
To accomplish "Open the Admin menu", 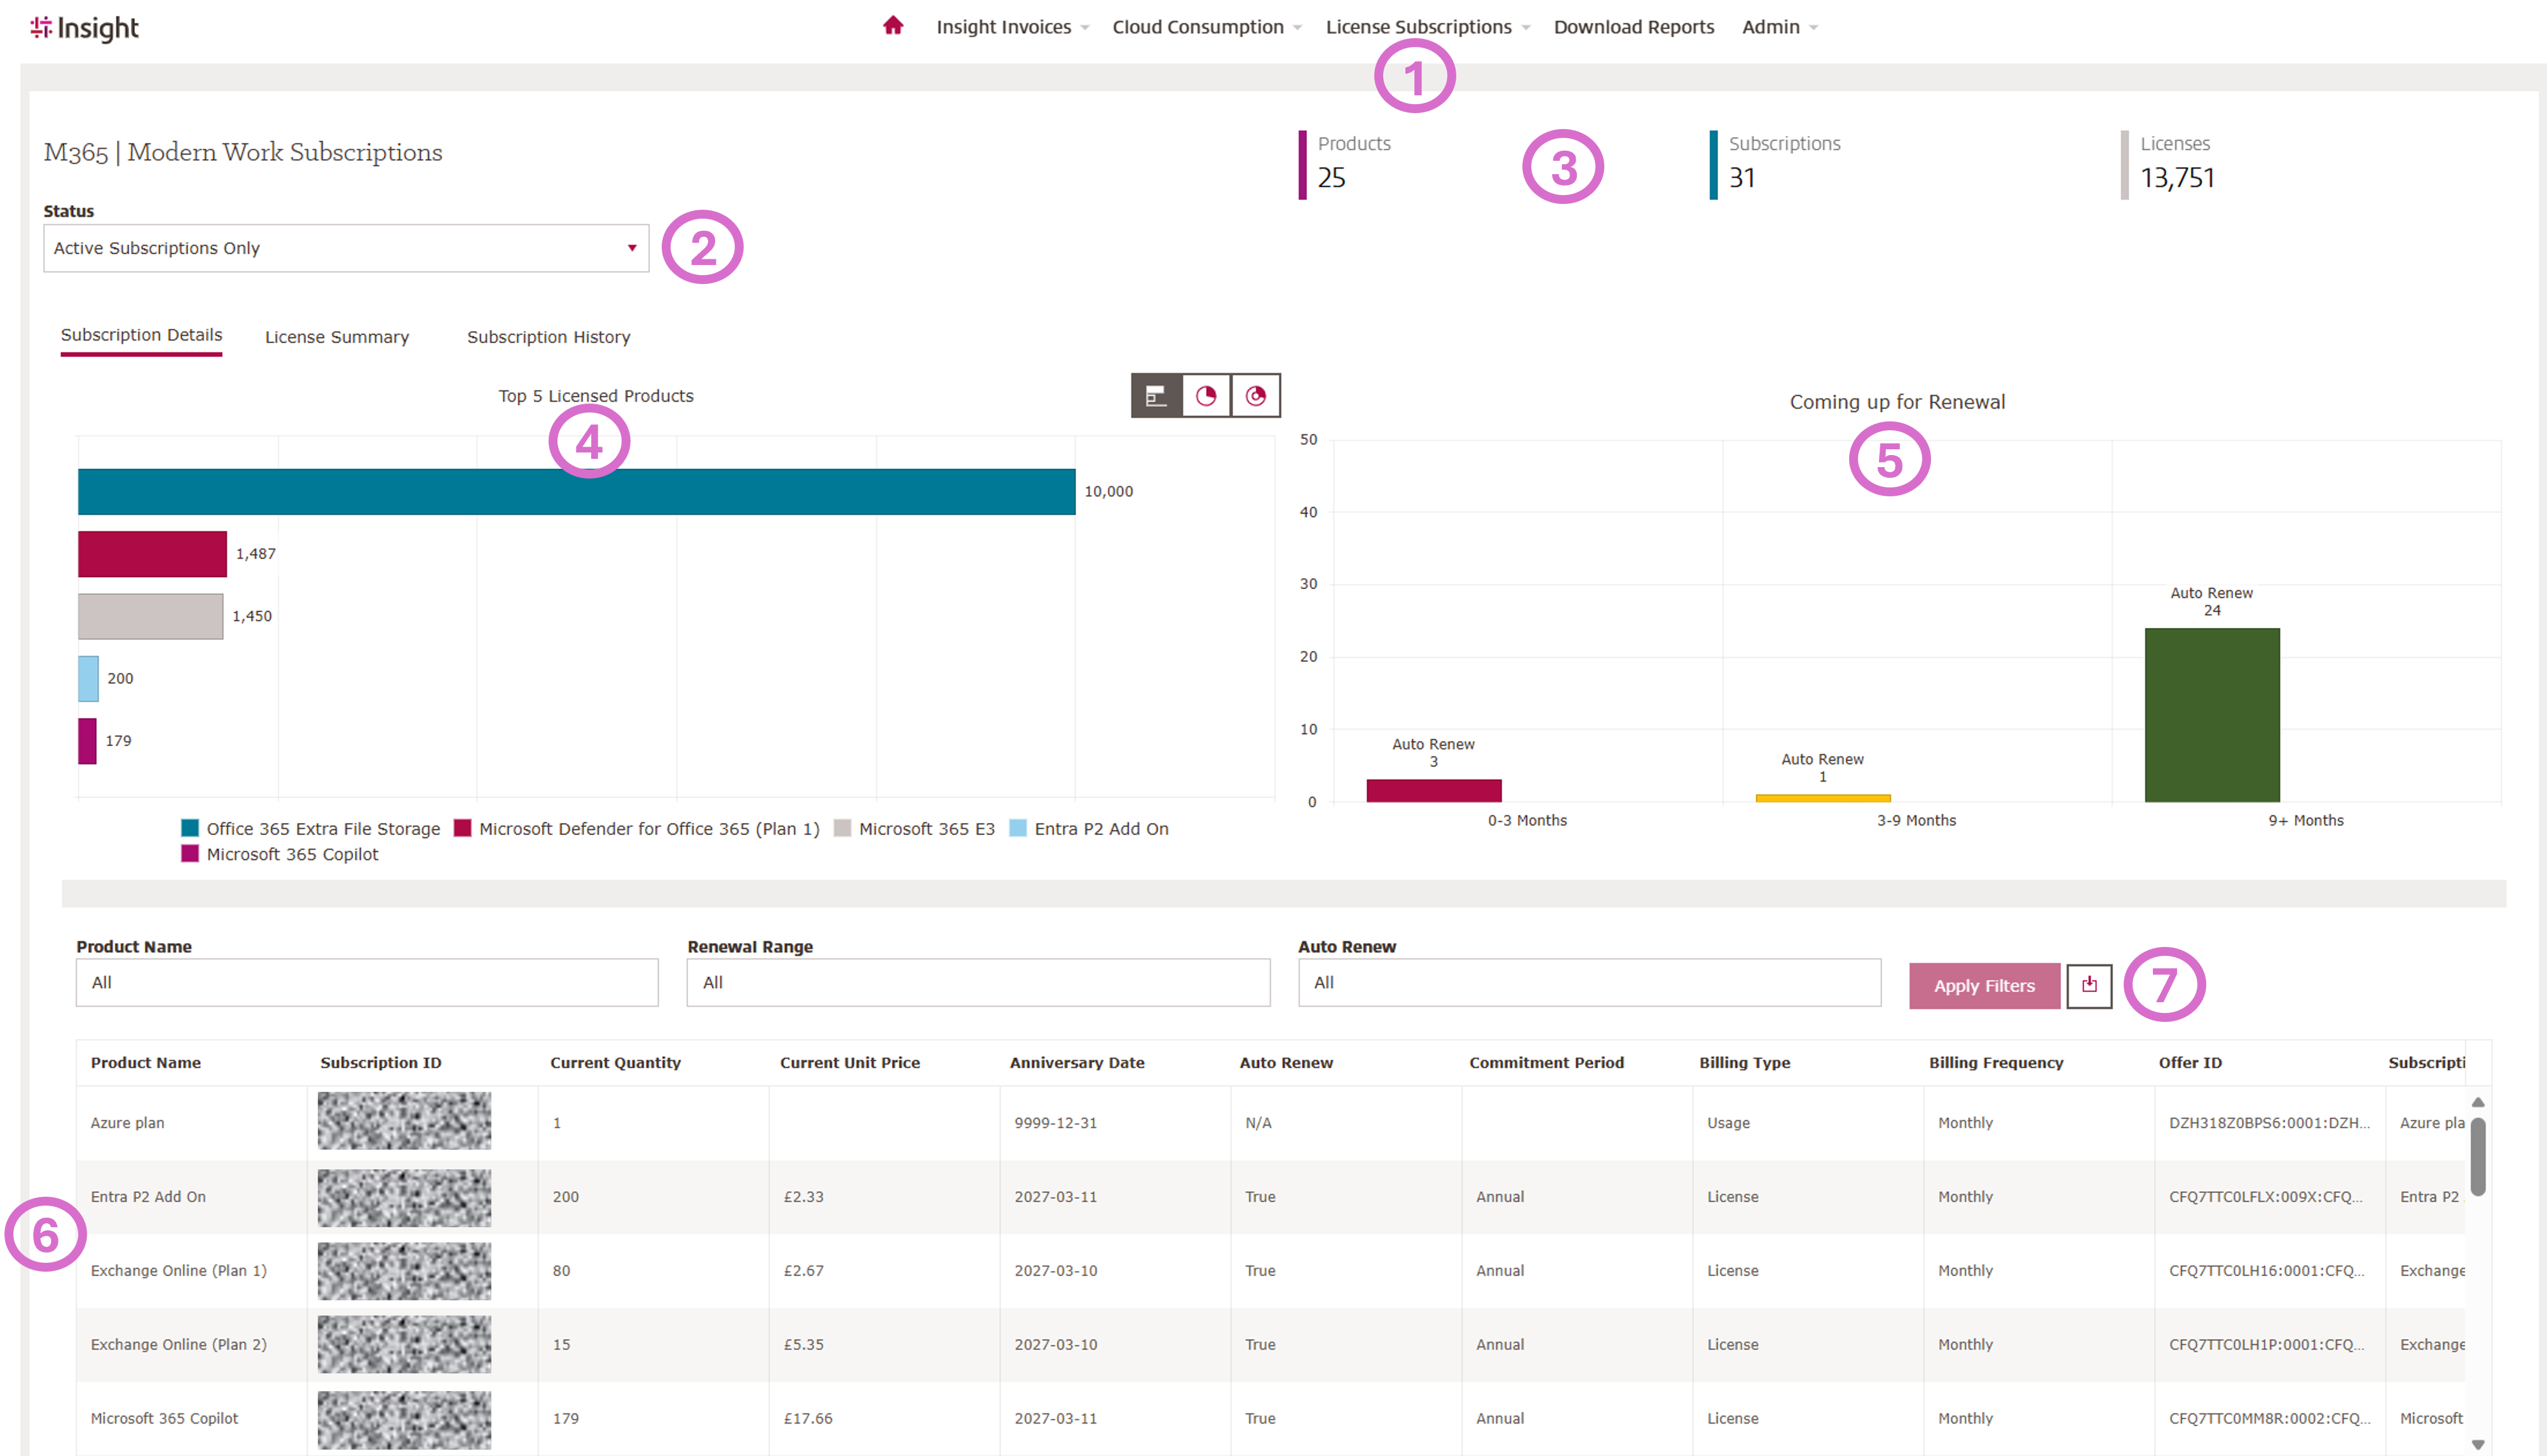I will coord(1780,27).
